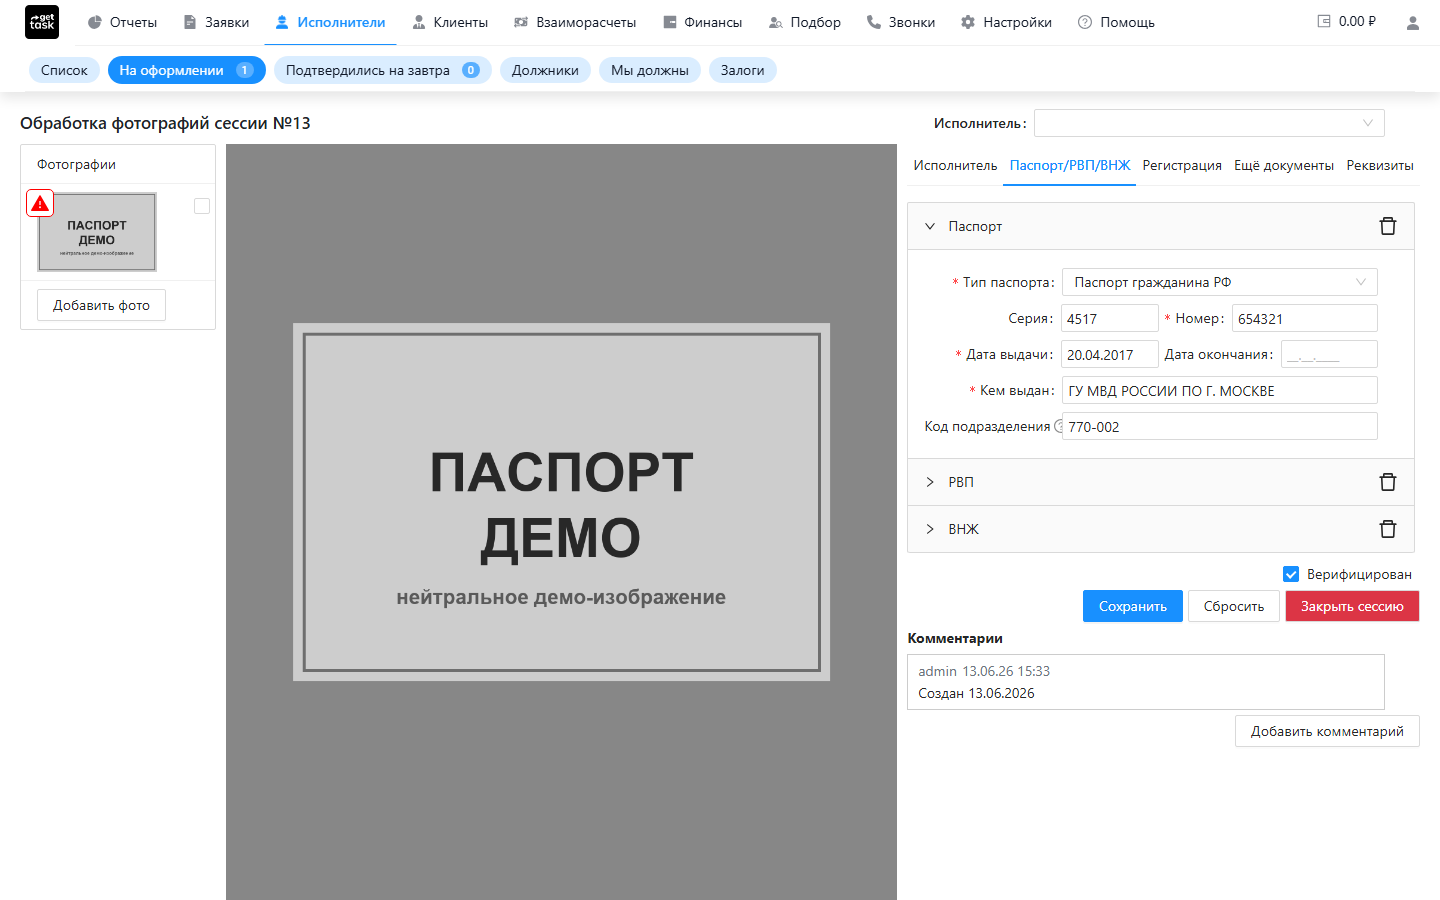Toggle the photo thumbnail checkbox

point(202,206)
